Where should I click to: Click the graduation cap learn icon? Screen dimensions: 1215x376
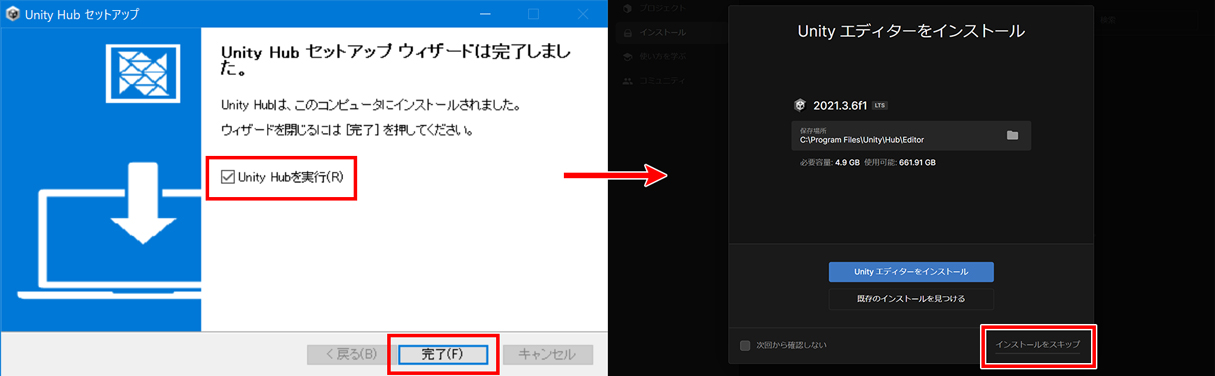click(x=627, y=57)
